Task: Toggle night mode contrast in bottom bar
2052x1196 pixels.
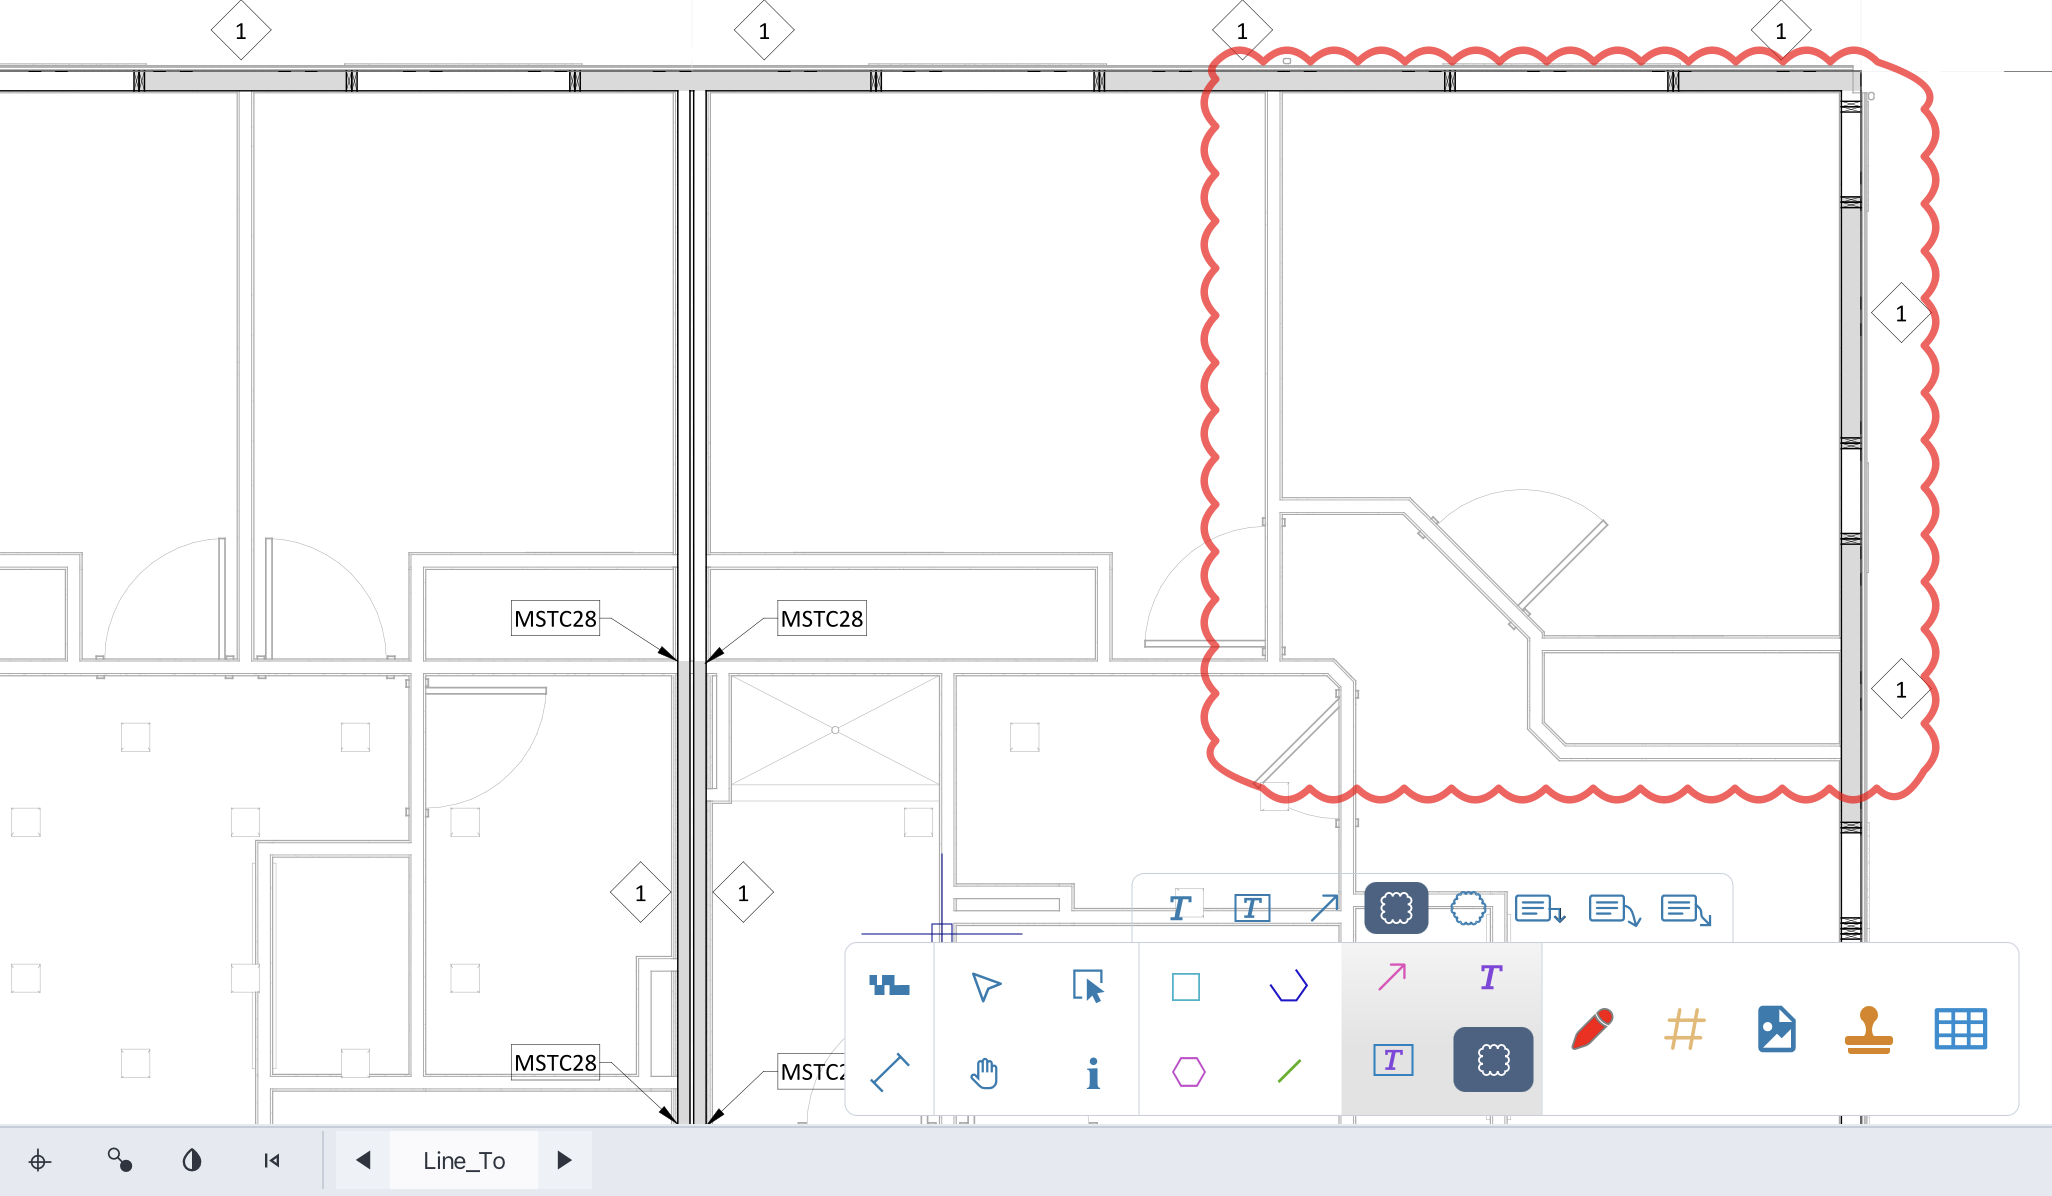Action: click(x=192, y=1161)
